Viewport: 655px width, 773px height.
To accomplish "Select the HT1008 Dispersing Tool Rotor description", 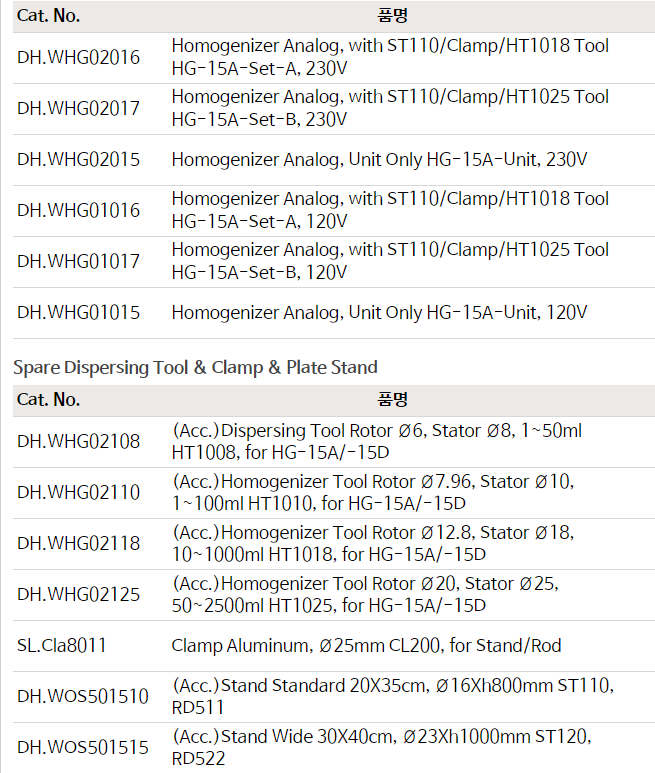I will (377, 441).
